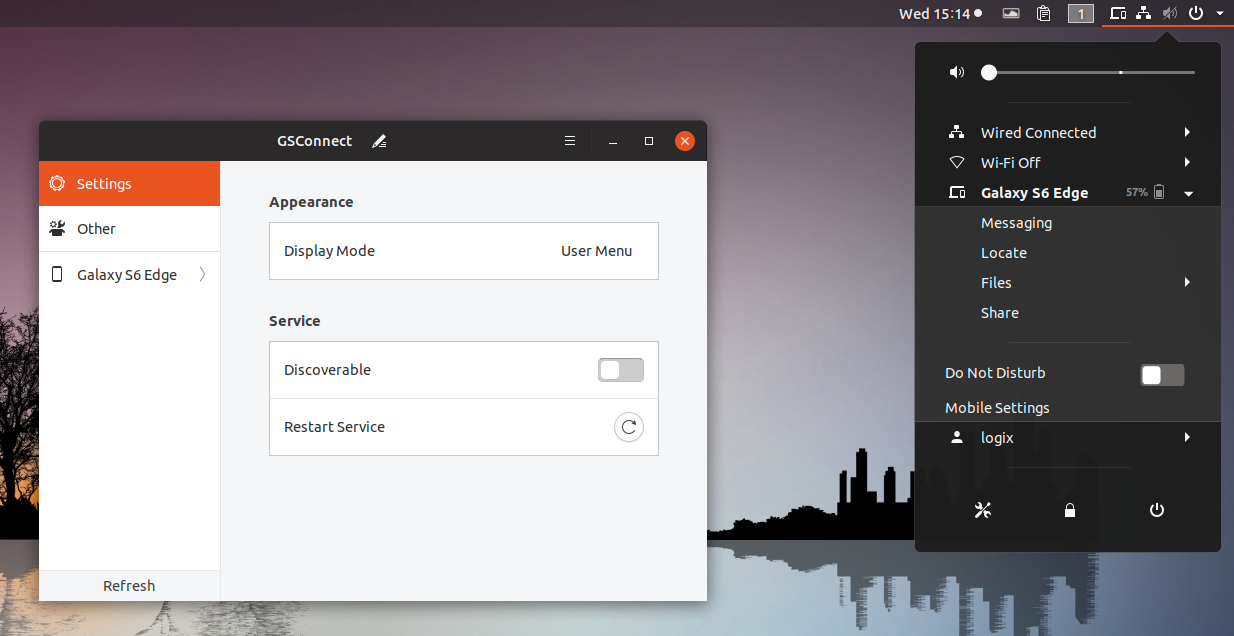Click the user avatar icon next to logix
1234x636 pixels.
click(x=957, y=437)
